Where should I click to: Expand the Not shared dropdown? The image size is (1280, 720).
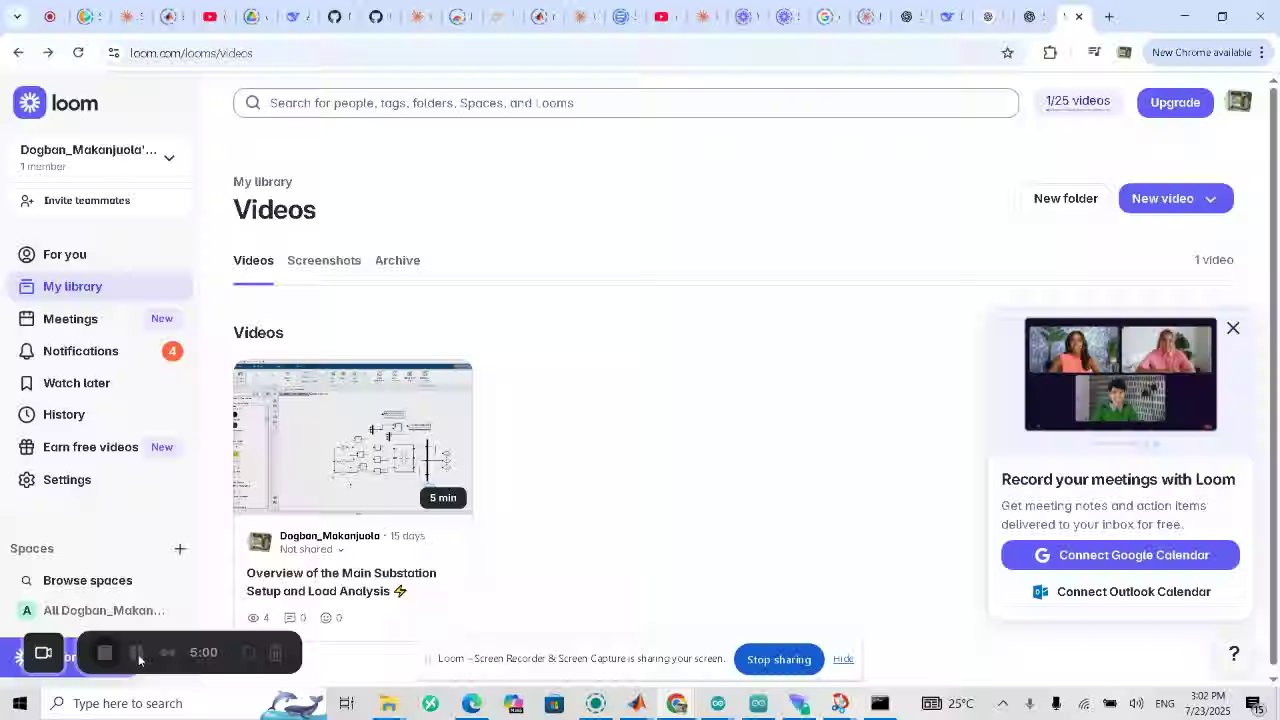[x=312, y=550]
